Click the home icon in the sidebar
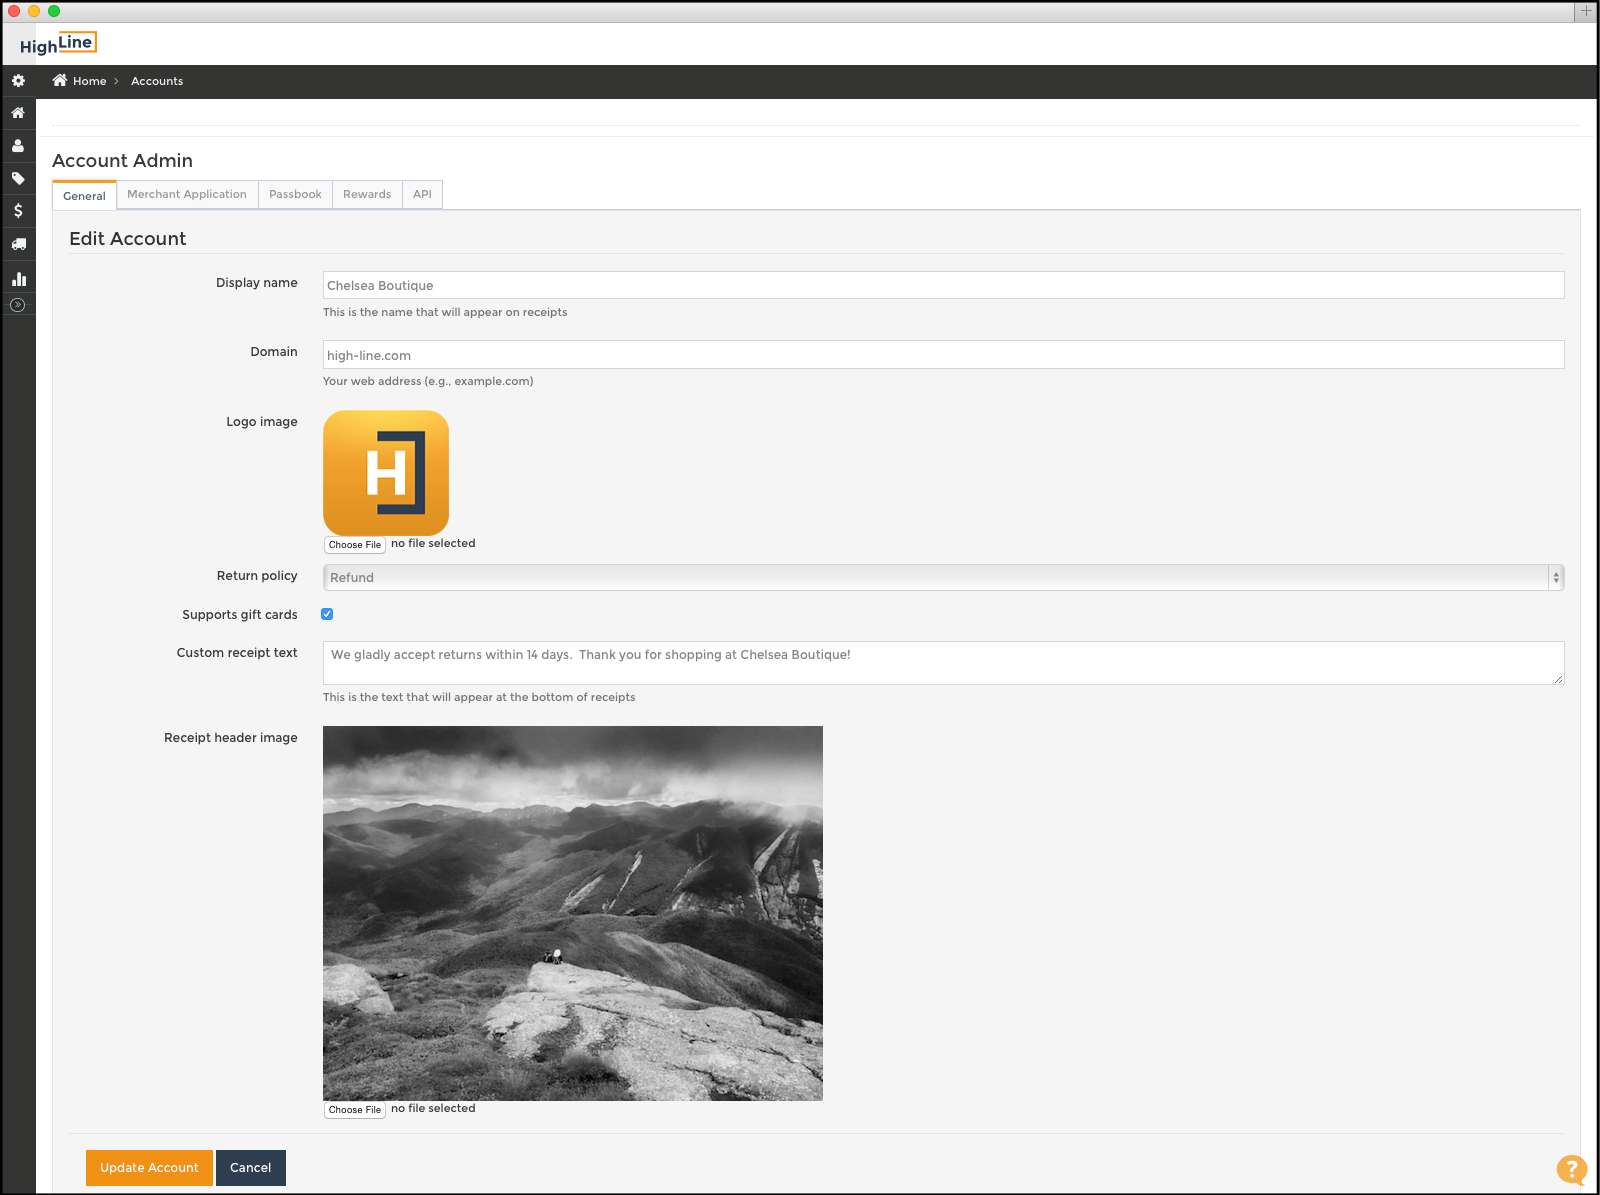1600x1195 pixels. [18, 113]
